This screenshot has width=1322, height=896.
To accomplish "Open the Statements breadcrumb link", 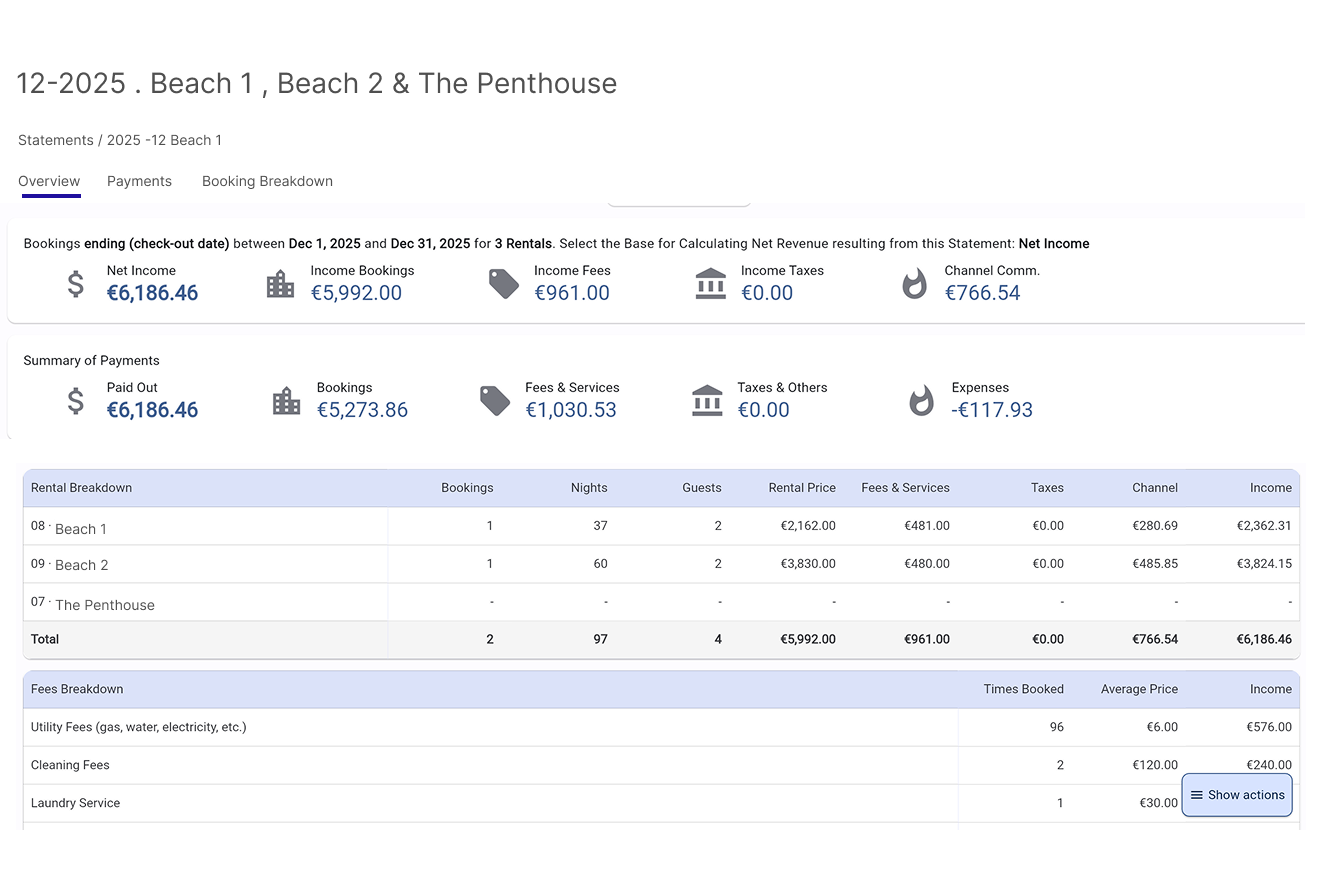I will point(55,140).
